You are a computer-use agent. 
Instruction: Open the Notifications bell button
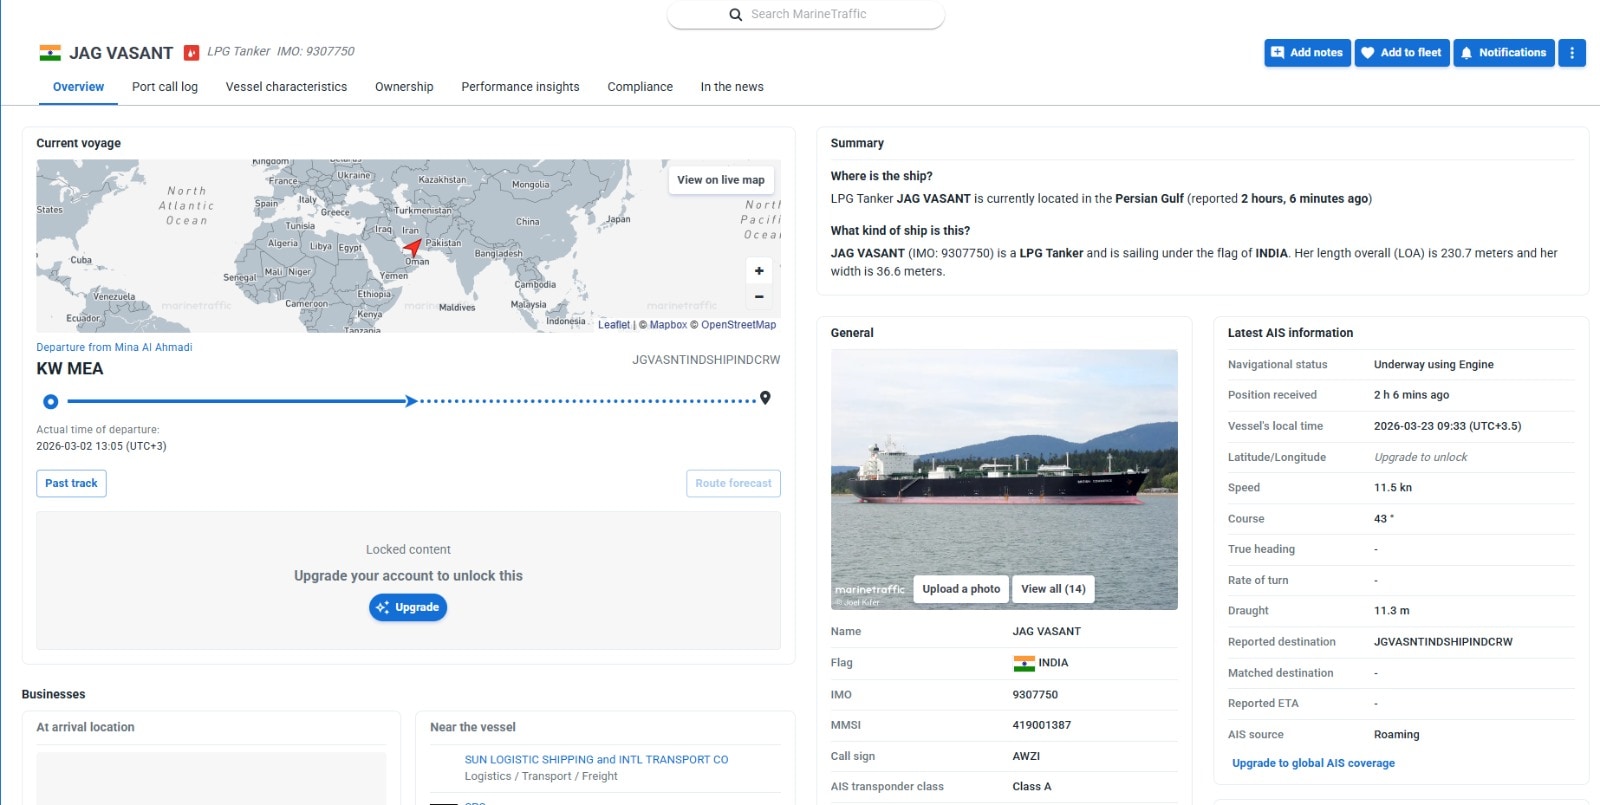tap(1504, 53)
